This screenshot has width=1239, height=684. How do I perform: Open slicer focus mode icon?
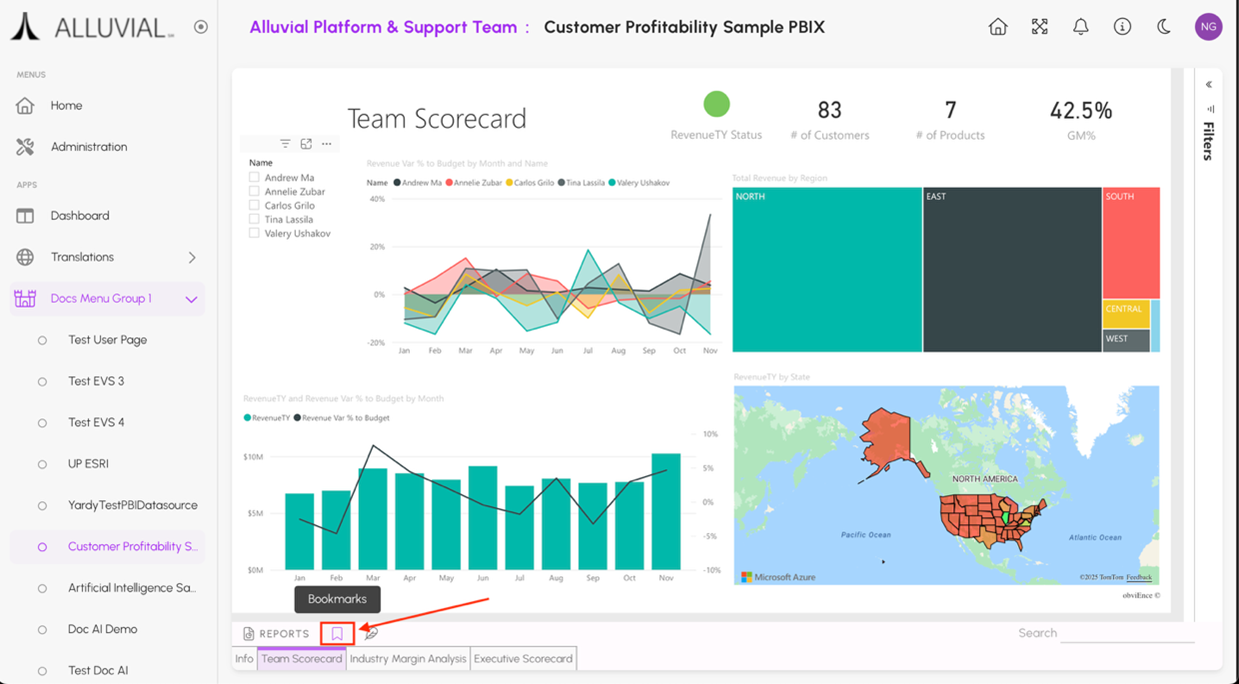pyautogui.click(x=306, y=144)
